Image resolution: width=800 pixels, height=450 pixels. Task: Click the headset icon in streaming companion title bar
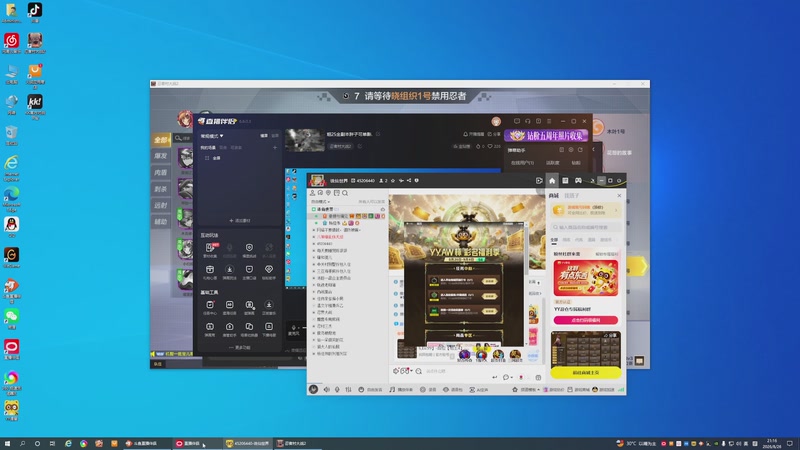click(x=528, y=121)
